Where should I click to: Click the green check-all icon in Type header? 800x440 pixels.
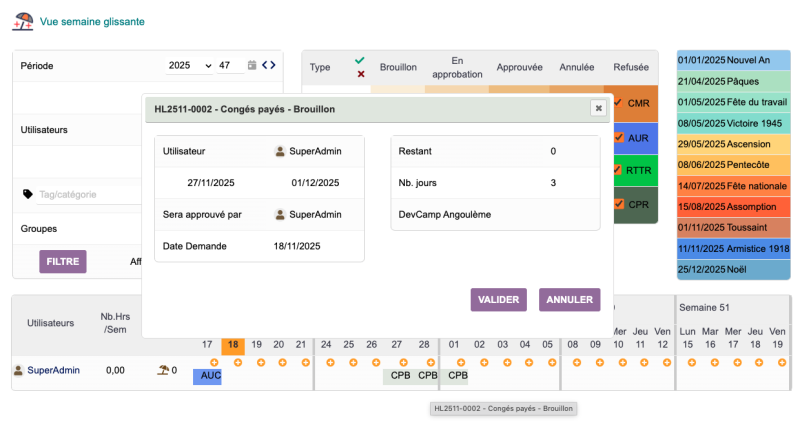coord(360,60)
